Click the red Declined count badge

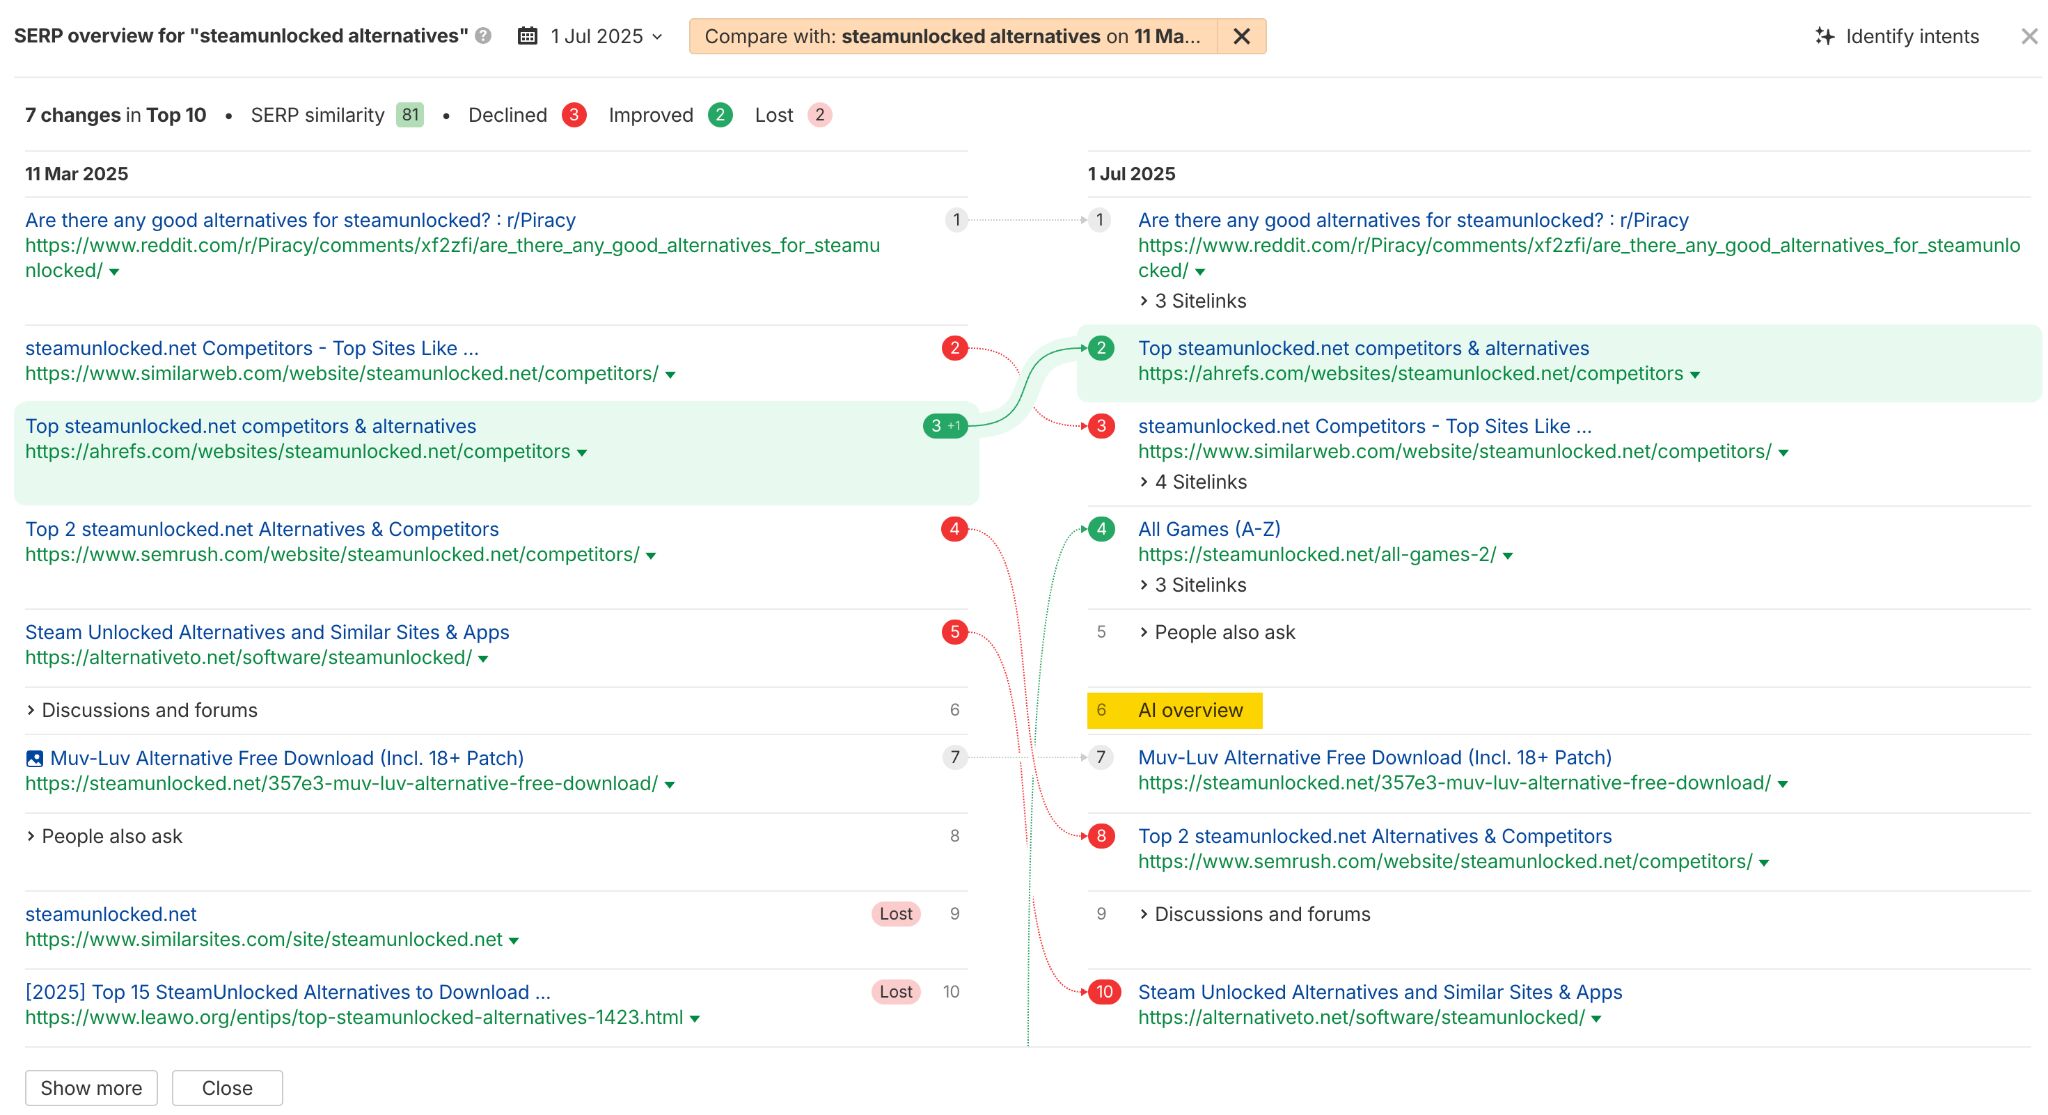(573, 114)
